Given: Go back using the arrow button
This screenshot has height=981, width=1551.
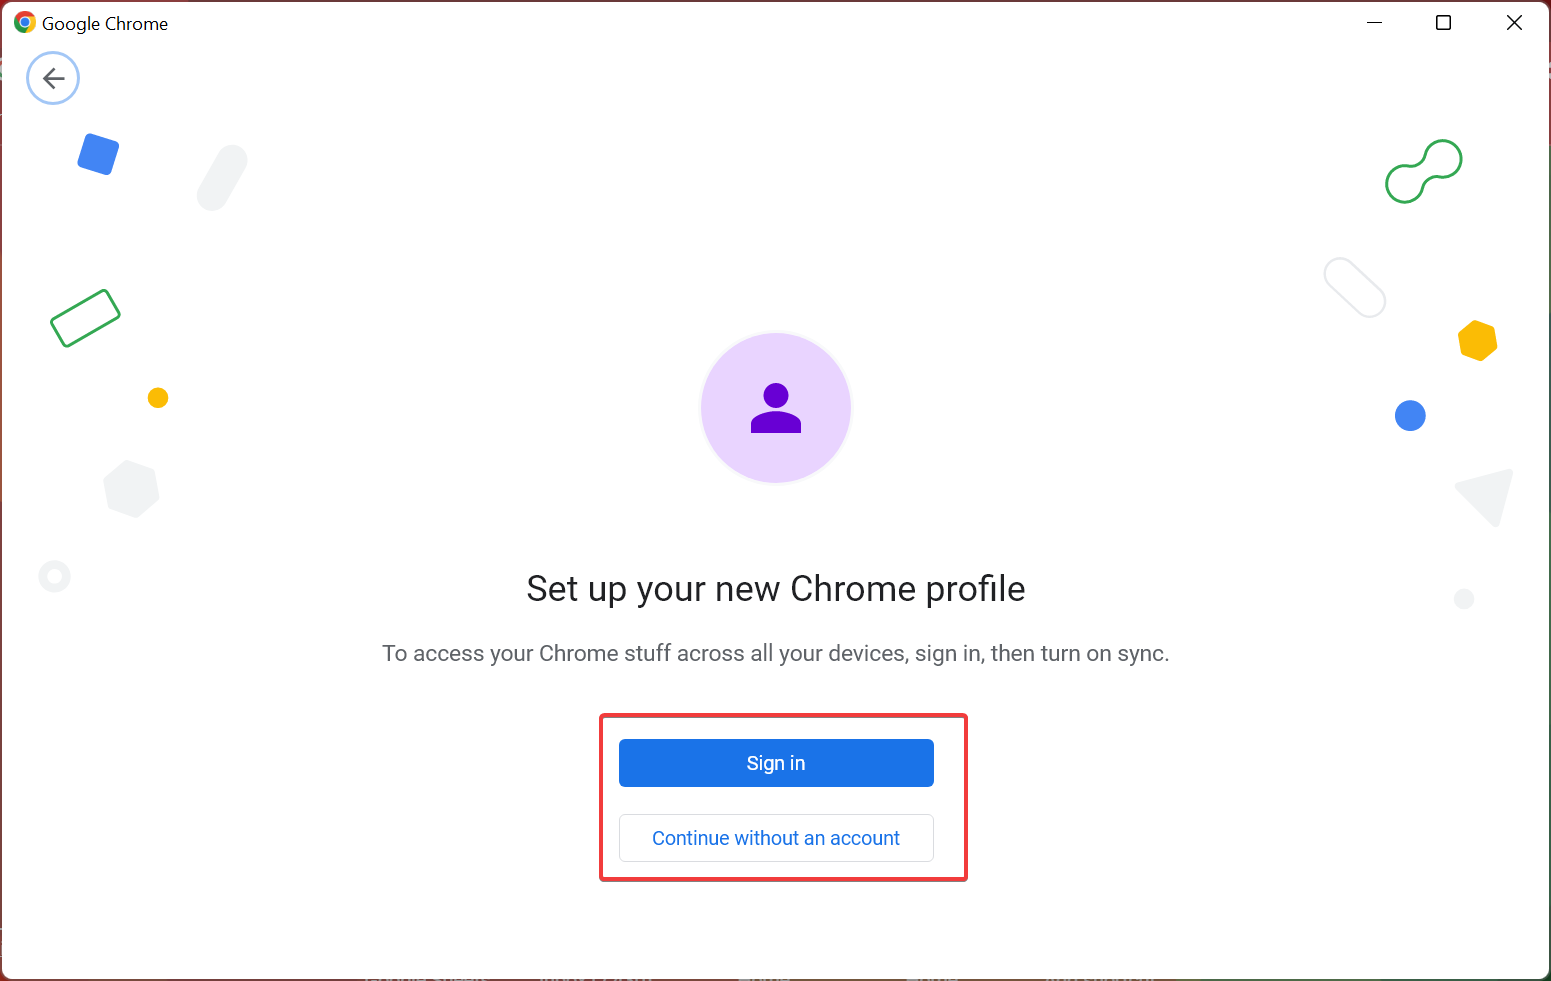Looking at the screenshot, I should pyautogui.click(x=53, y=78).
